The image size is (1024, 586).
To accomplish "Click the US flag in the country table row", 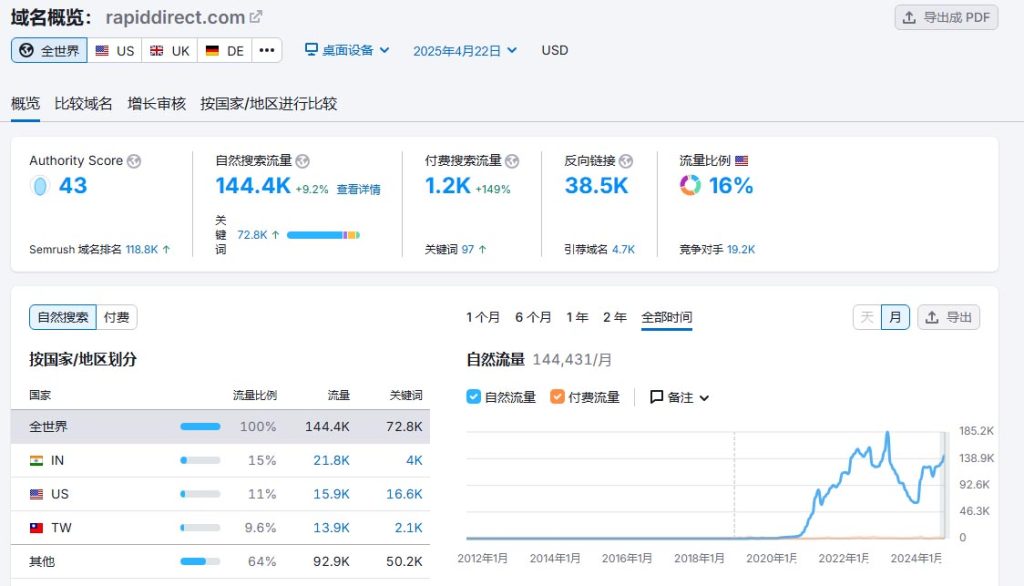I will pos(37,495).
